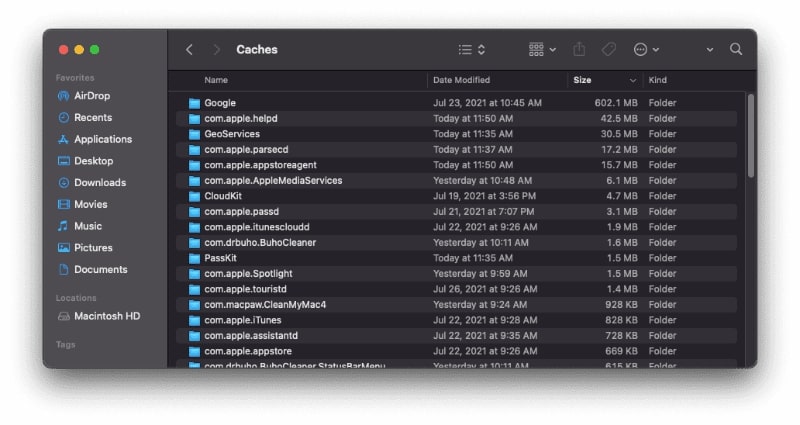This screenshot has width=800, height=425.
Task: Sort by the Name column header
Action: point(216,80)
